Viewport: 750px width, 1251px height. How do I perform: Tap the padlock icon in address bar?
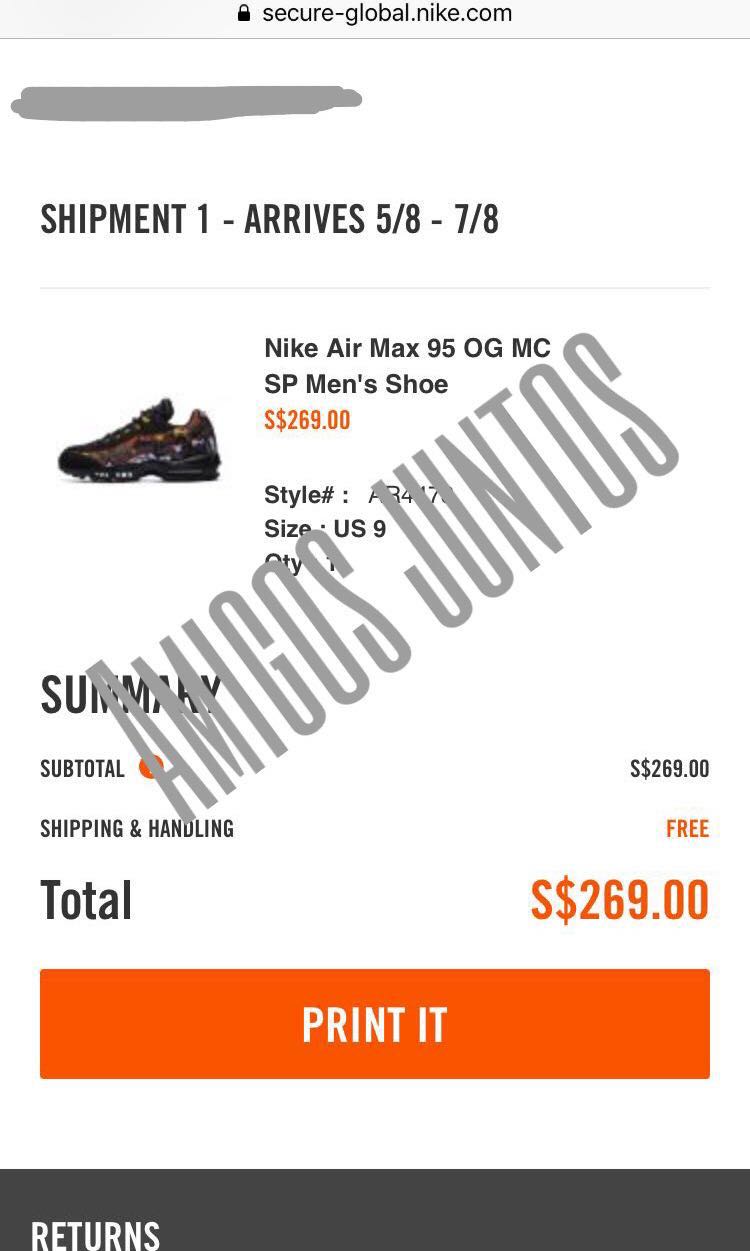click(243, 14)
